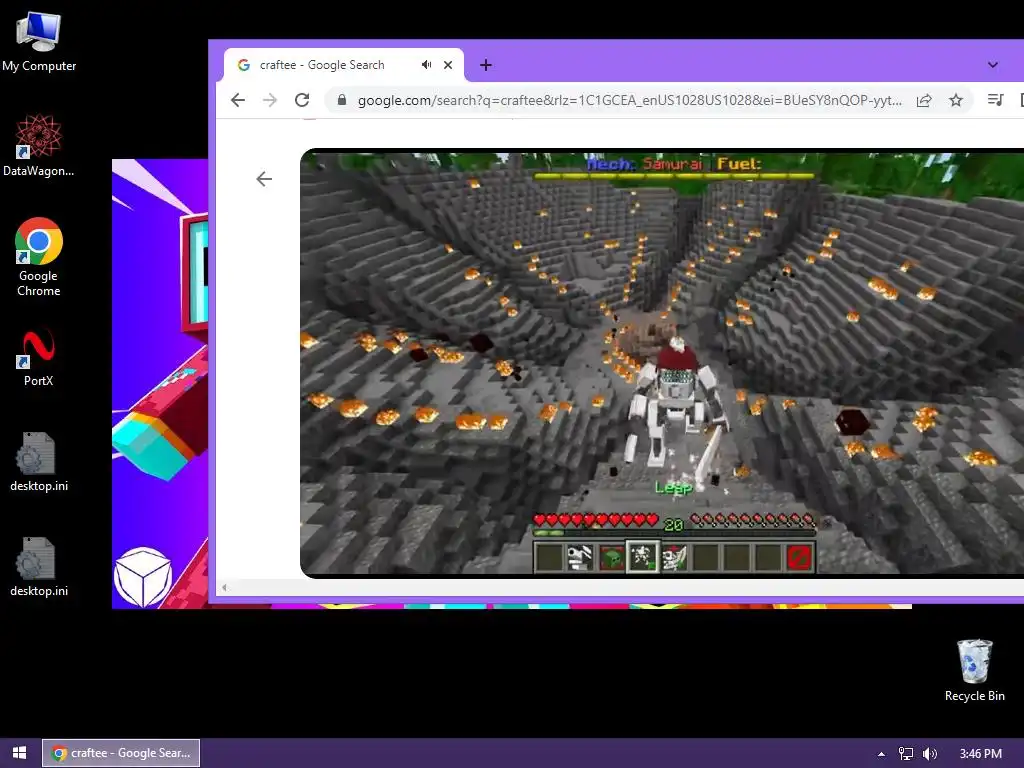Go forward in Chrome browser
This screenshot has width=1024, height=768.
point(270,100)
